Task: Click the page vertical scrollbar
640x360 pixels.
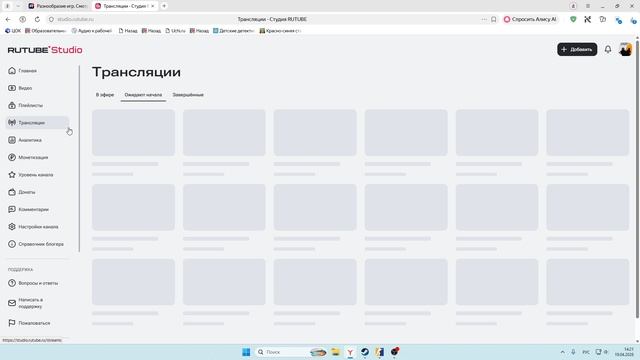Action: pos(637,180)
